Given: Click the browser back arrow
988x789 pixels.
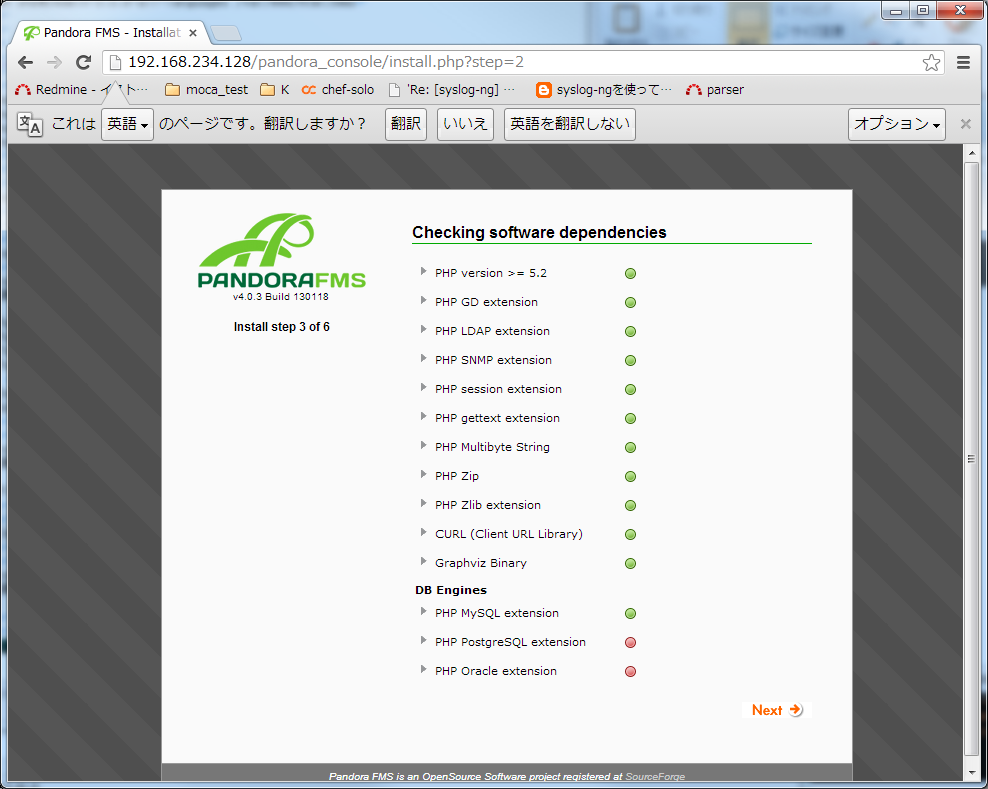Looking at the screenshot, I should point(25,62).
